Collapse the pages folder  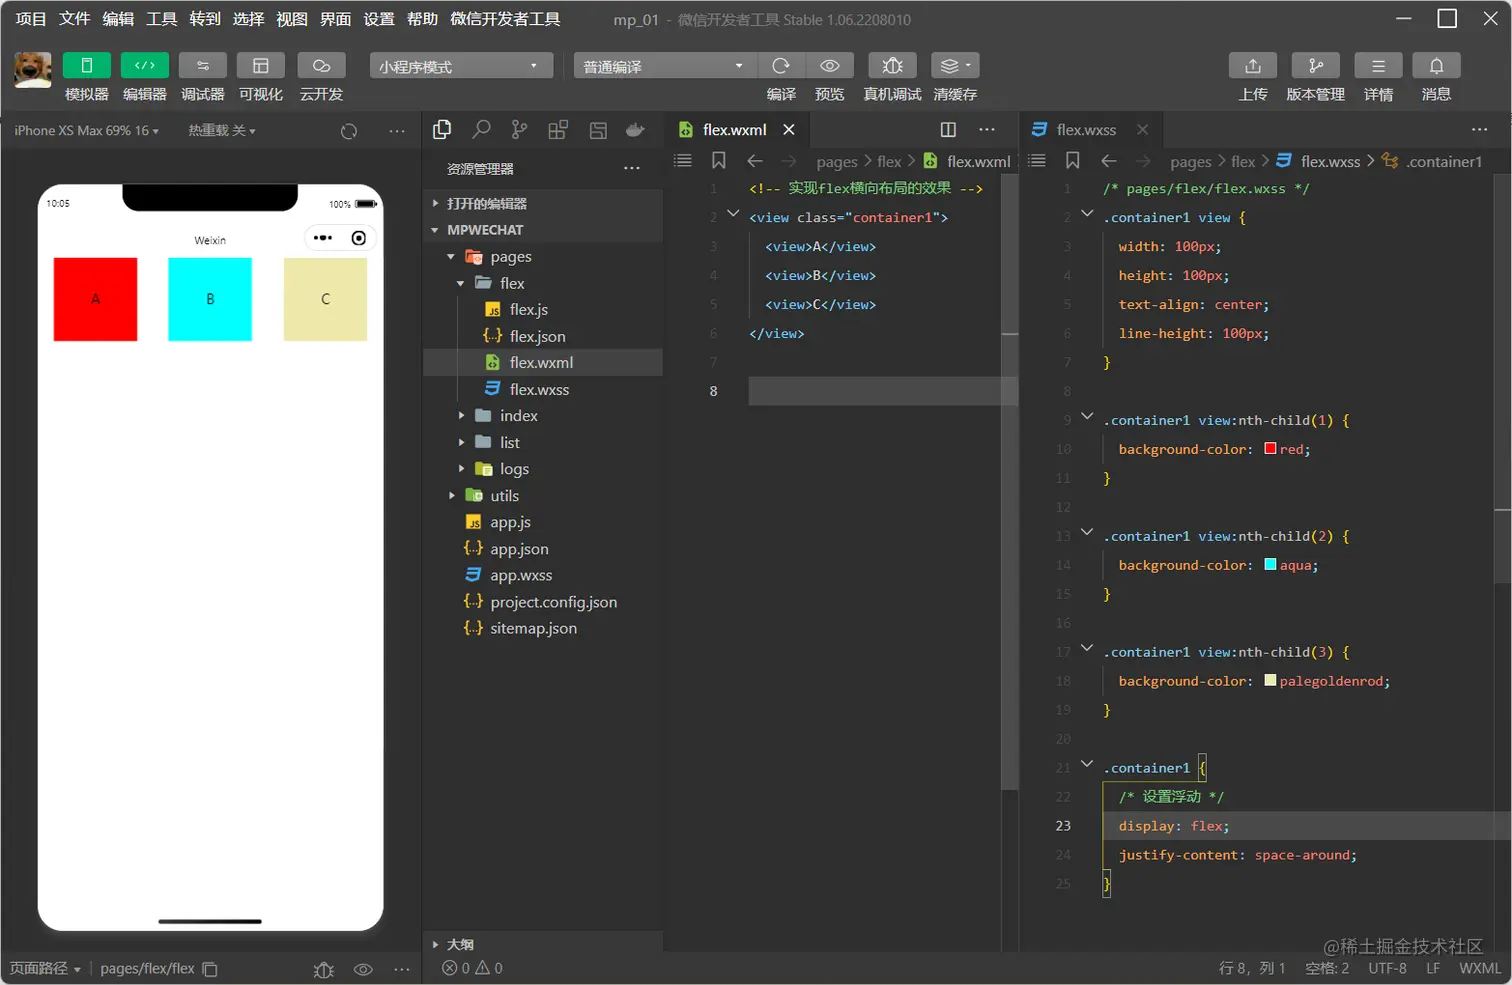point(543,257)
